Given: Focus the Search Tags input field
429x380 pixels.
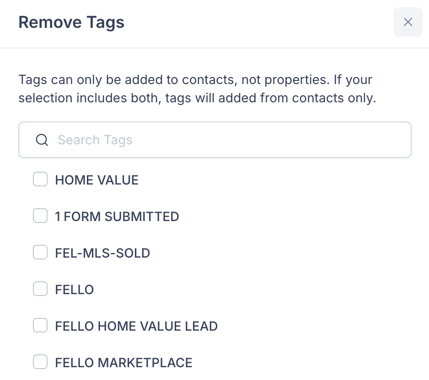Looking at the screenshot, I should point(215,140).
